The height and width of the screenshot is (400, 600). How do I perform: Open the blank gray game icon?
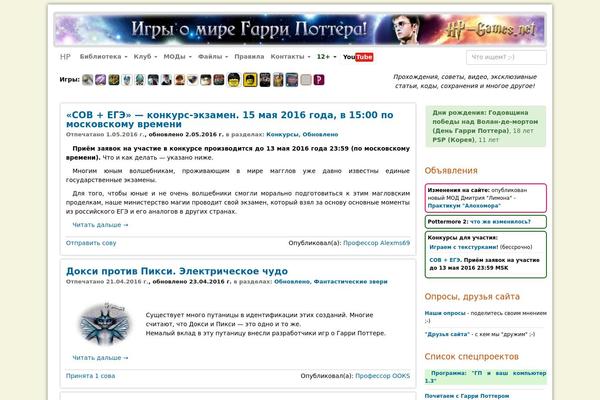306,80
